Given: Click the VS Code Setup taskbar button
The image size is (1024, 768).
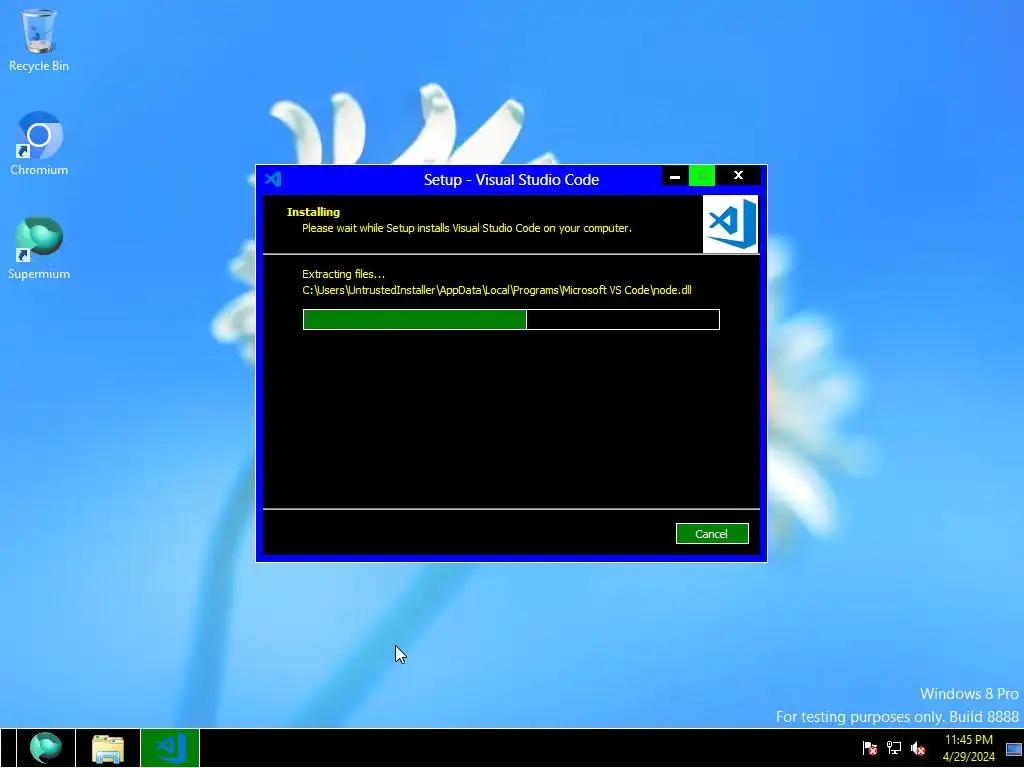Looking at the screenshot, I should (x=170, y=748).
